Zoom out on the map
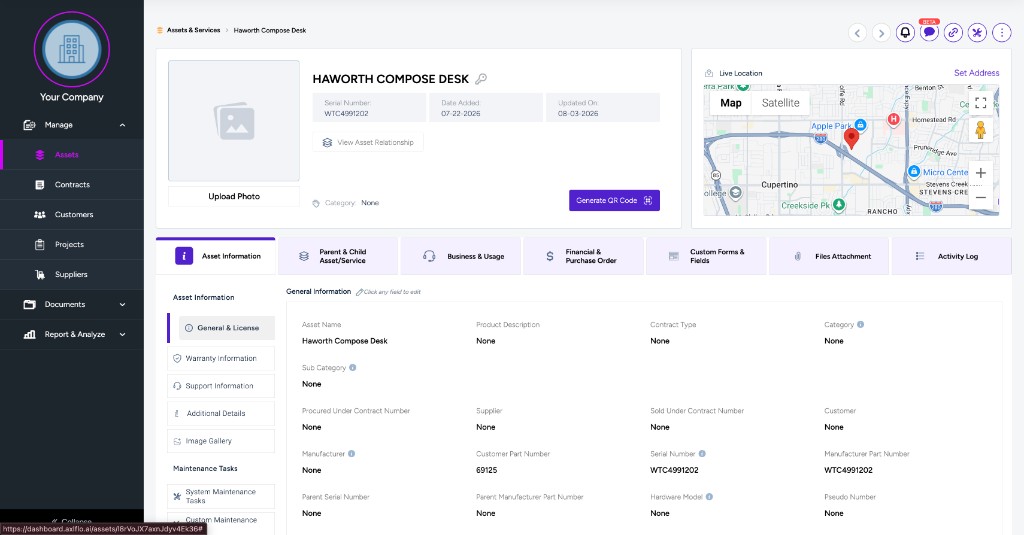This screenshot has width=1024, height=535. pos(980,197)
